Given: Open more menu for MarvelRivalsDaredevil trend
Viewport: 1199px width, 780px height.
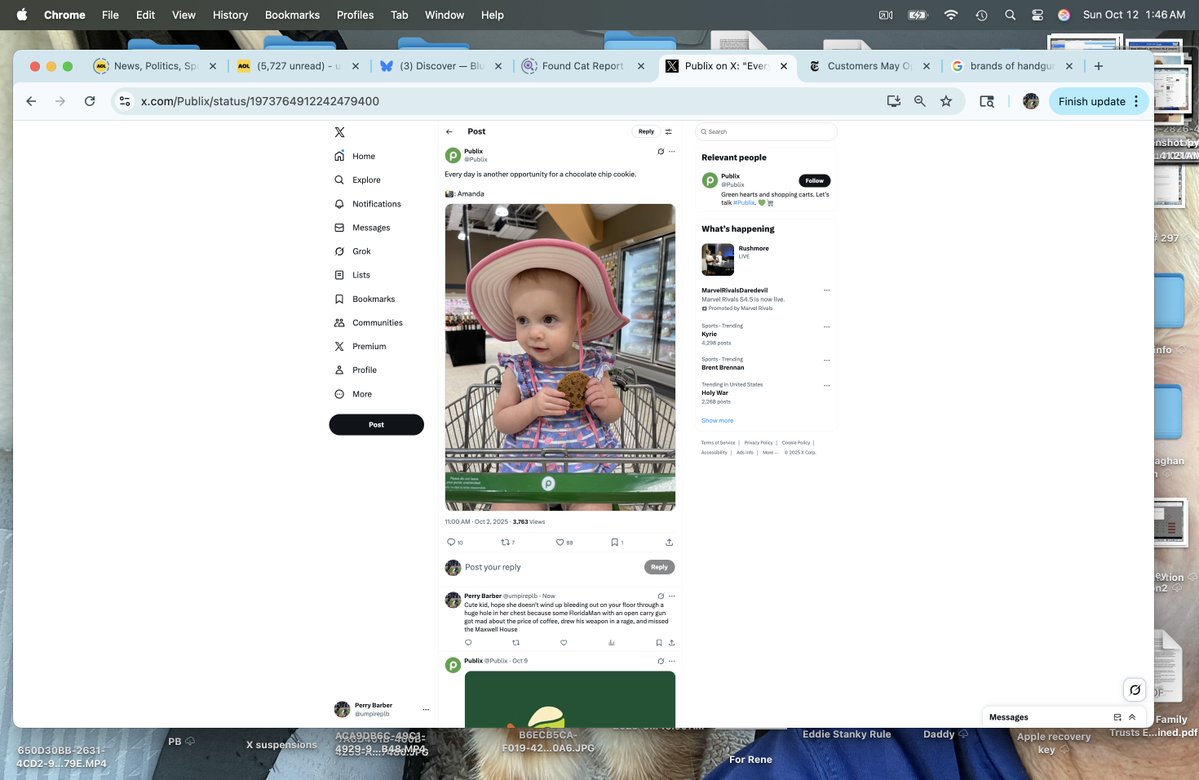Looking at the screenshot, I should tap(827, 291).
